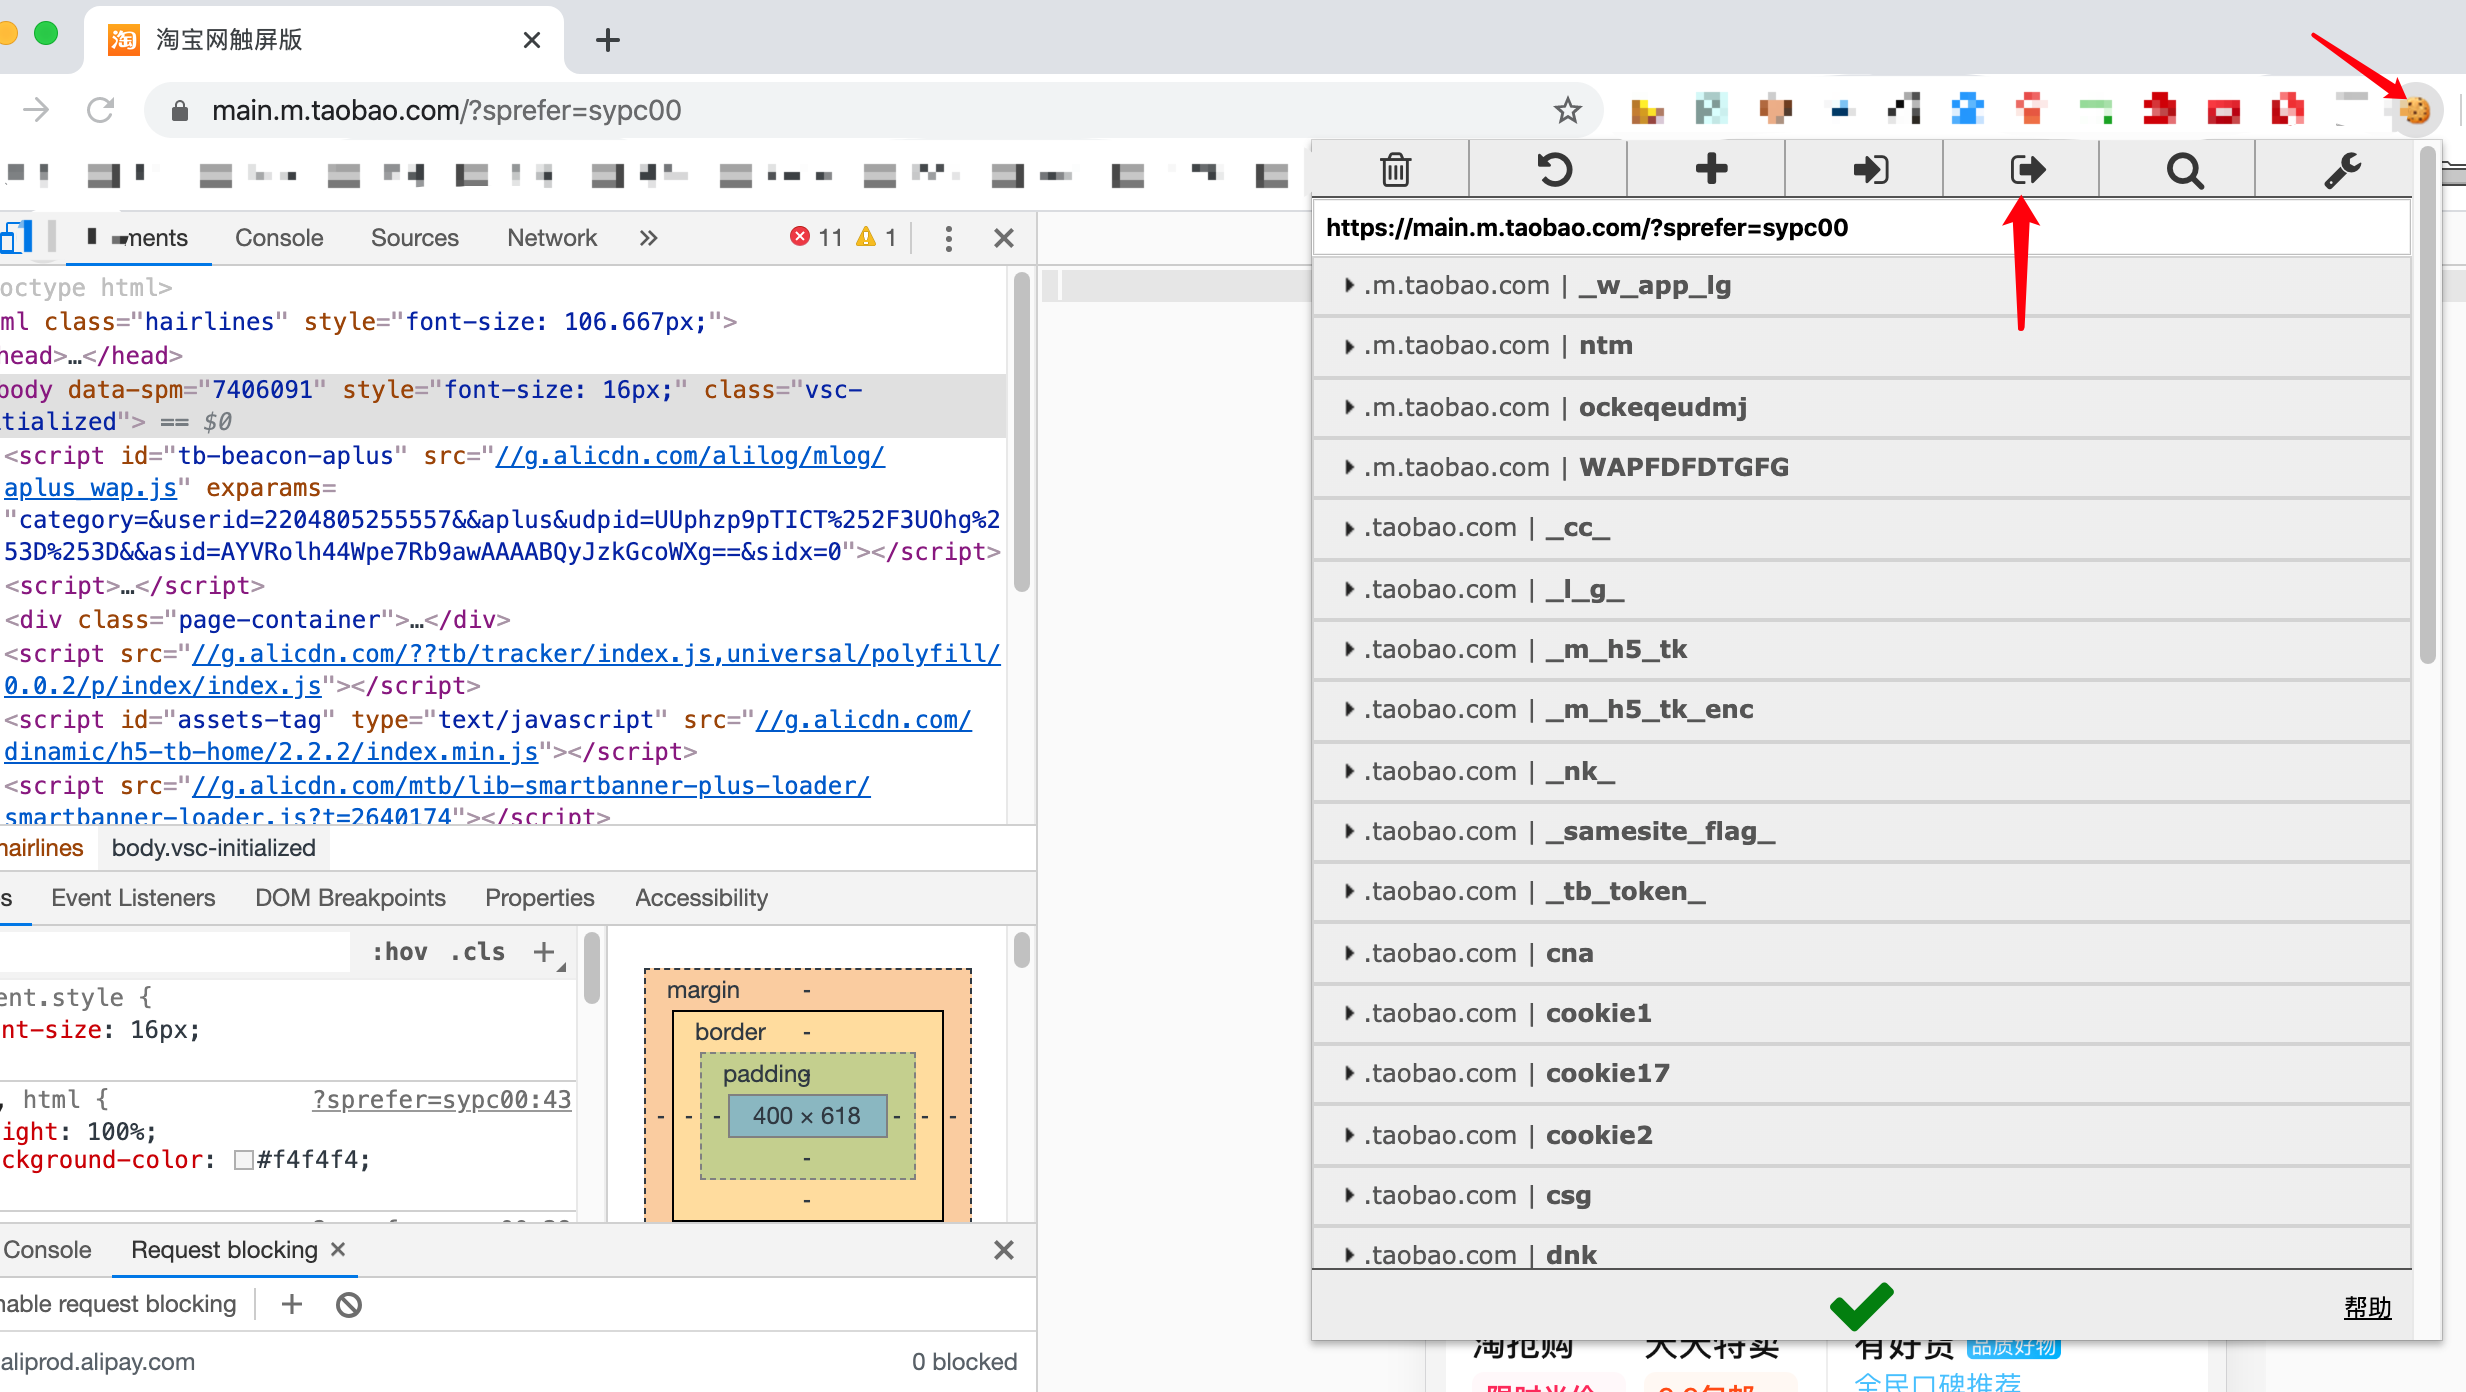Click the export cookies icon
The width and height of the screenshot is (2466, 1392).
click(2027, 169)
